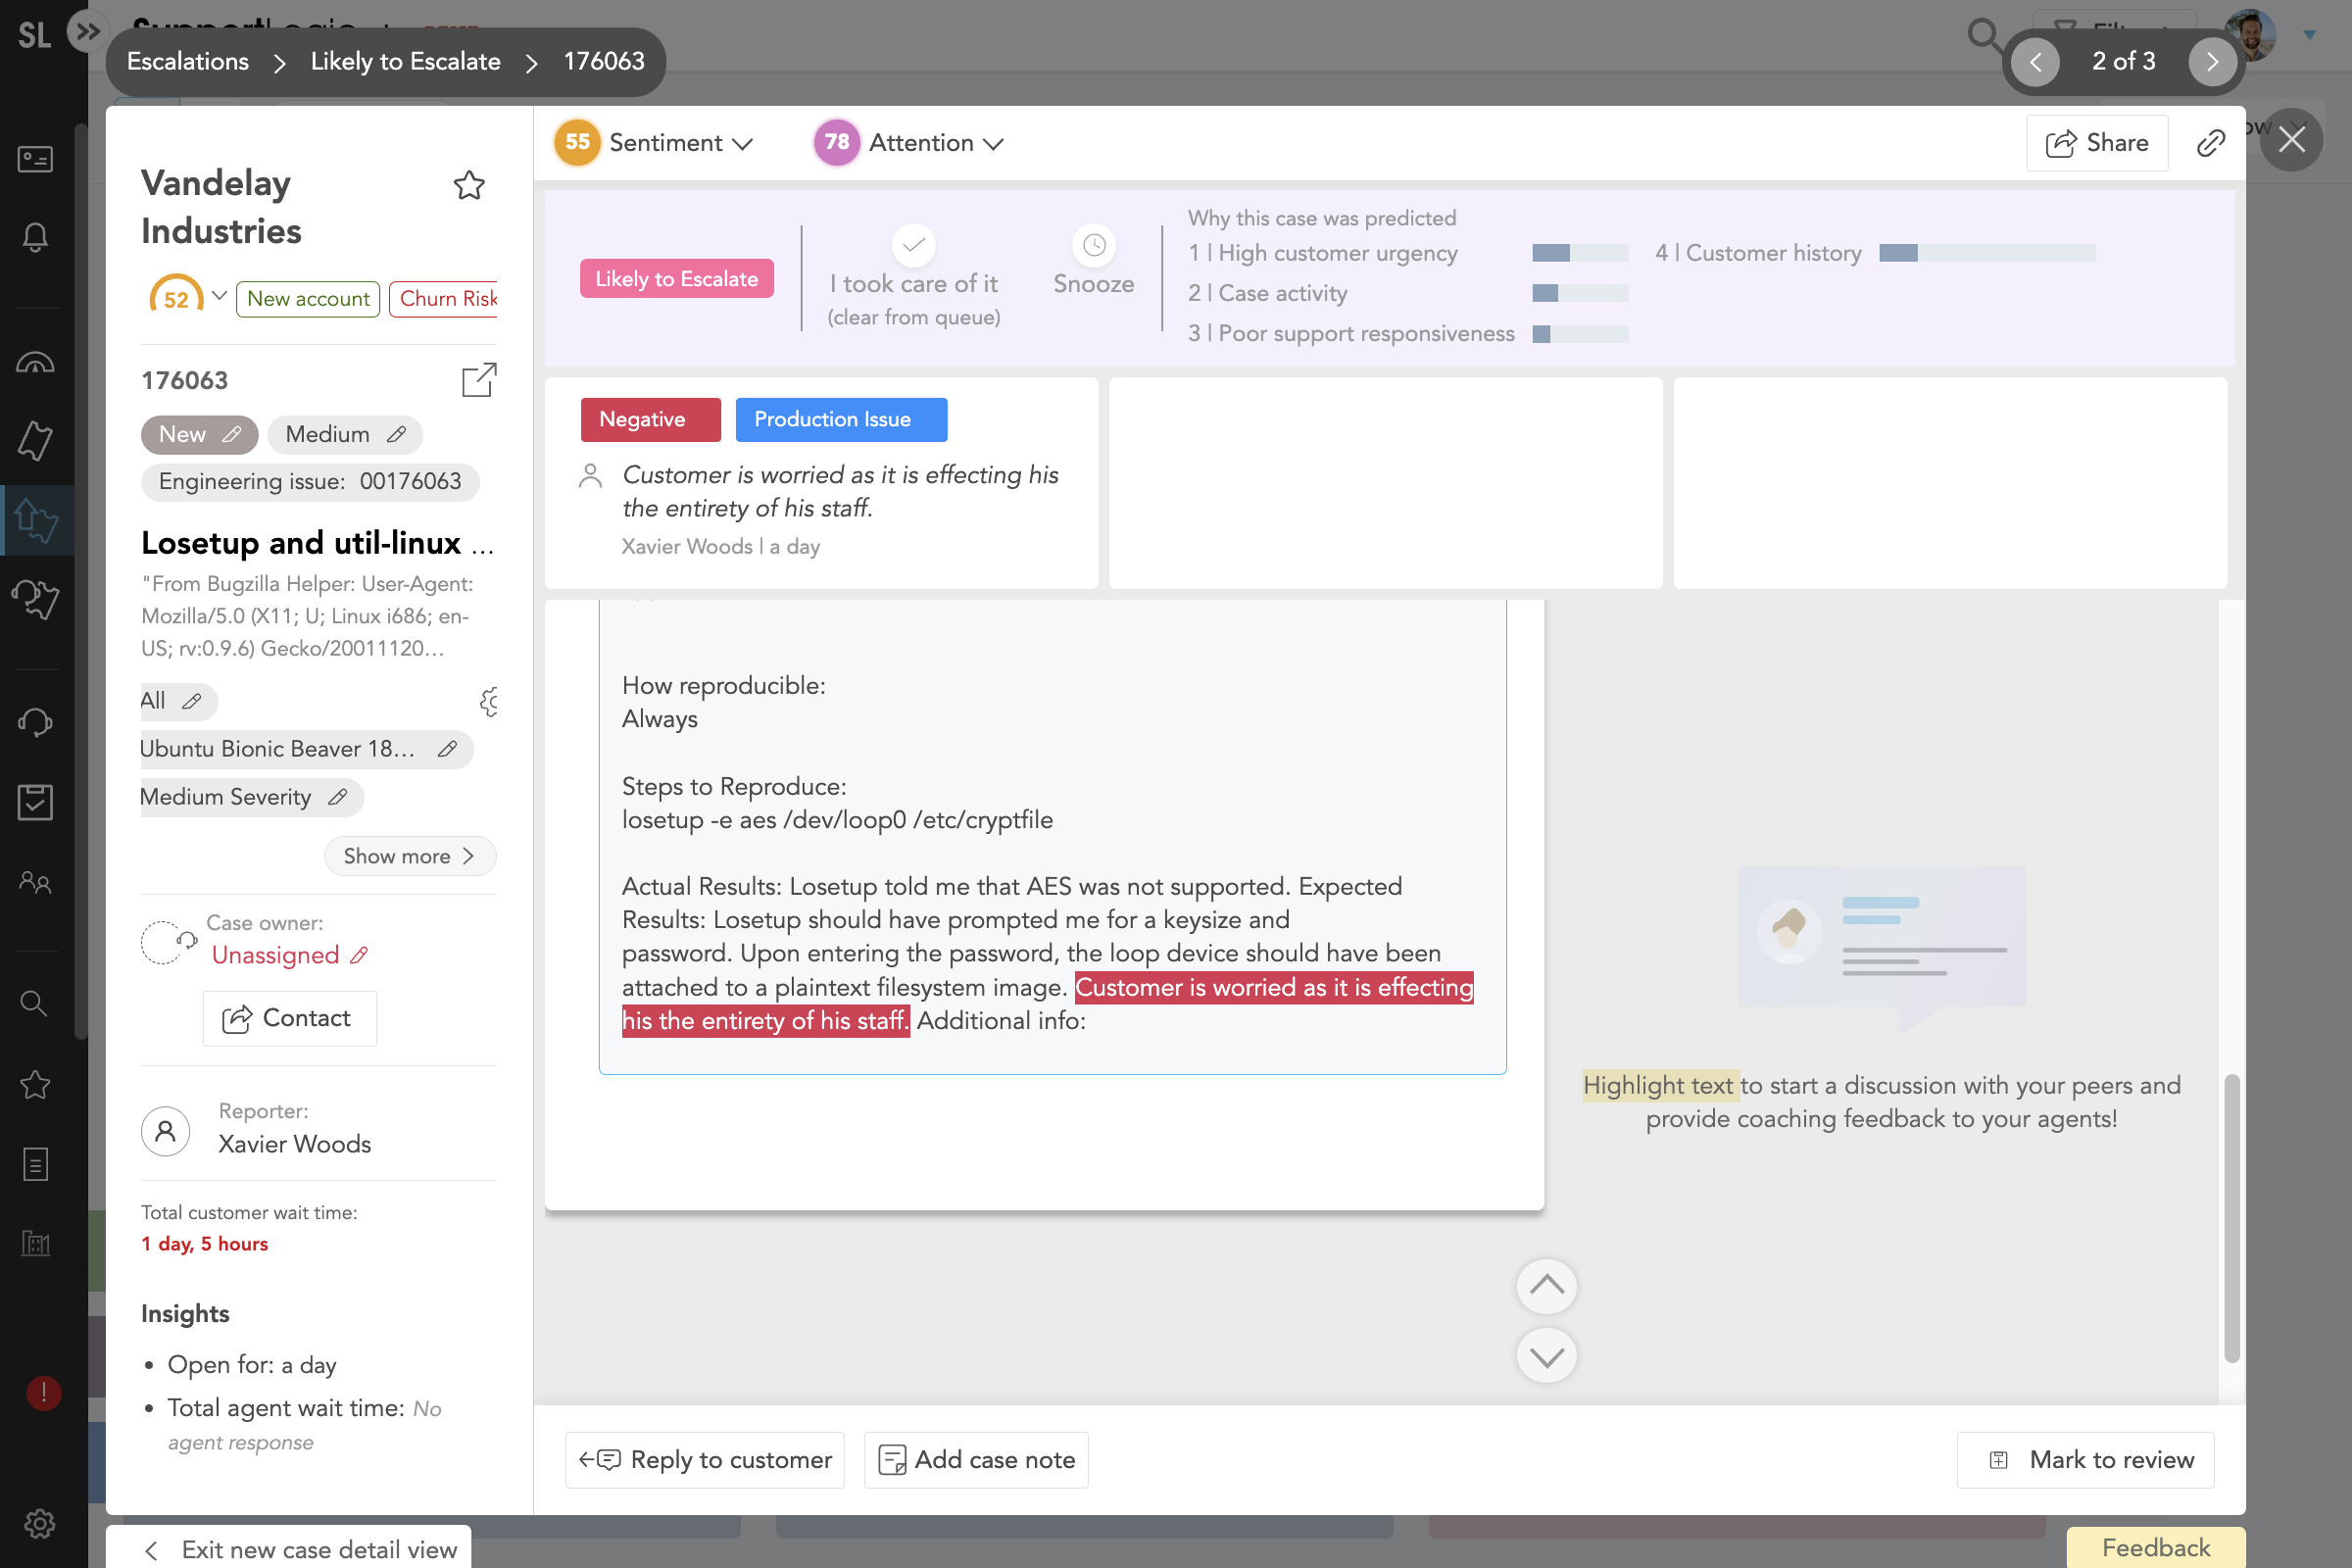
Task: Open the notifications bell in sidebar
Action: 35,237
